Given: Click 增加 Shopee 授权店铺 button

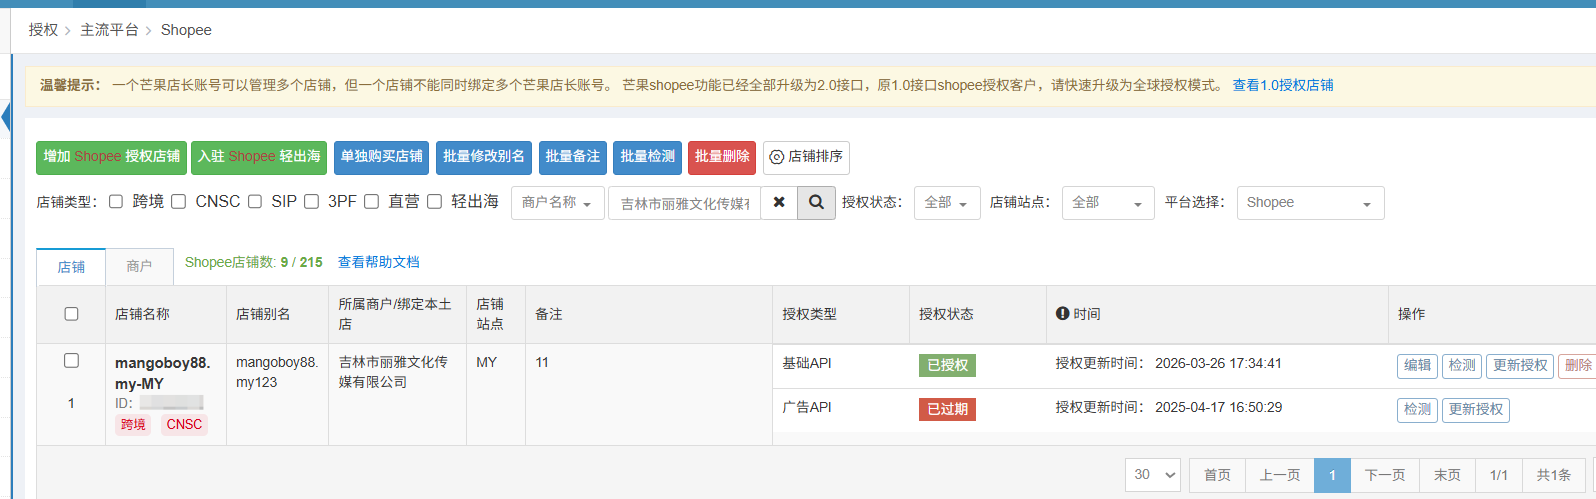Looking at the screenshot, I should click(x=112, y=157).
